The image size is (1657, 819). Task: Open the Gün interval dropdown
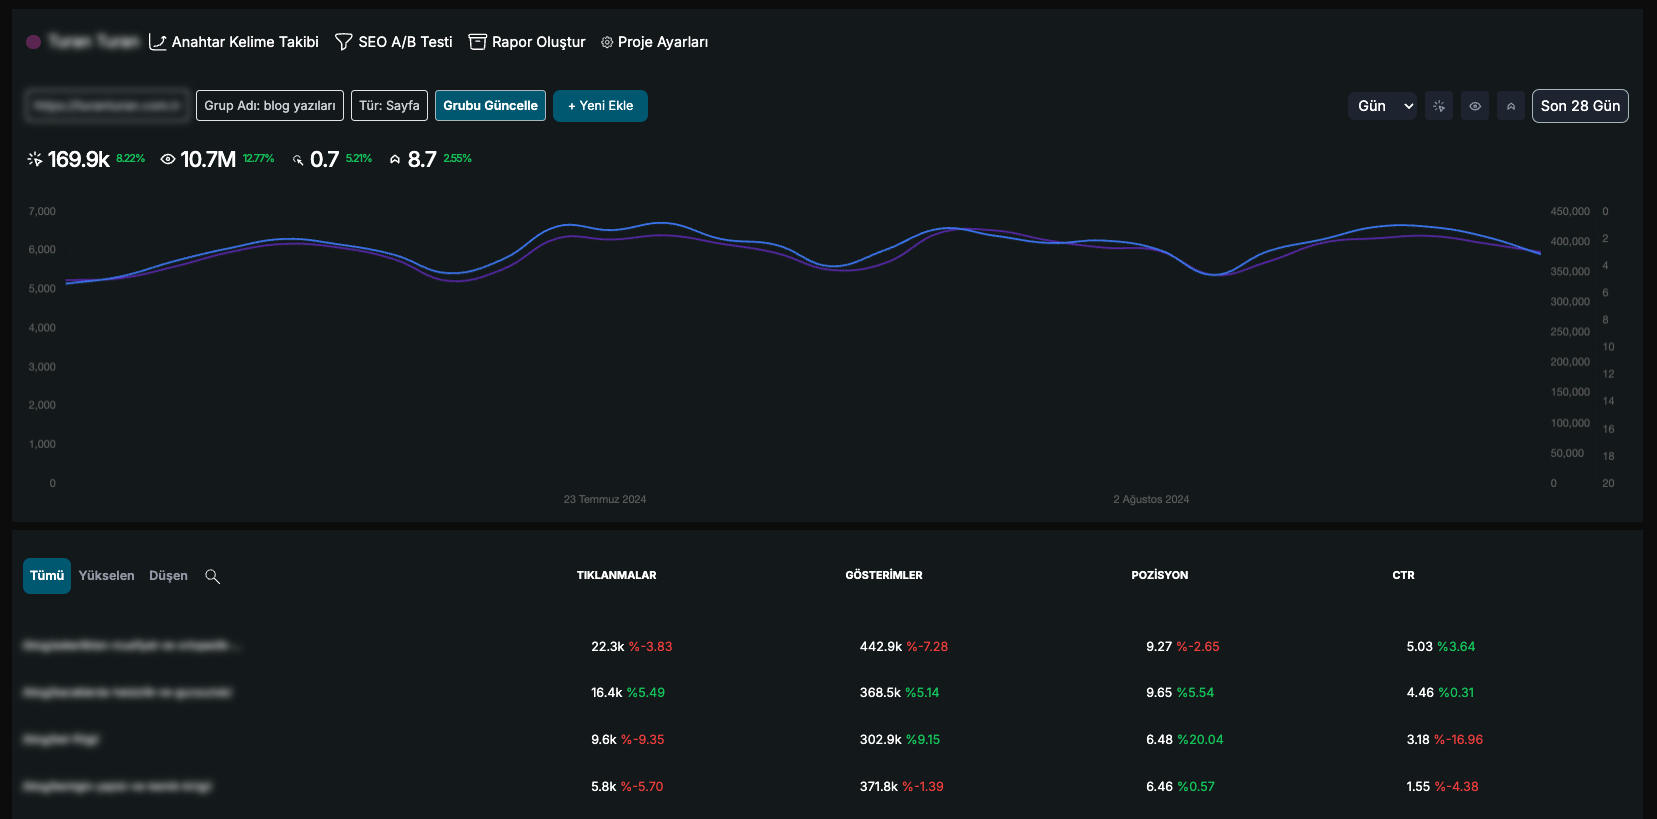coord(1382,106)
